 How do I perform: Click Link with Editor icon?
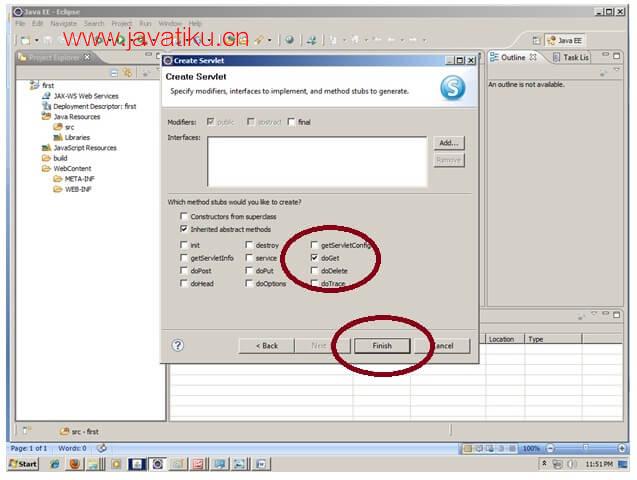pos(127,72)
